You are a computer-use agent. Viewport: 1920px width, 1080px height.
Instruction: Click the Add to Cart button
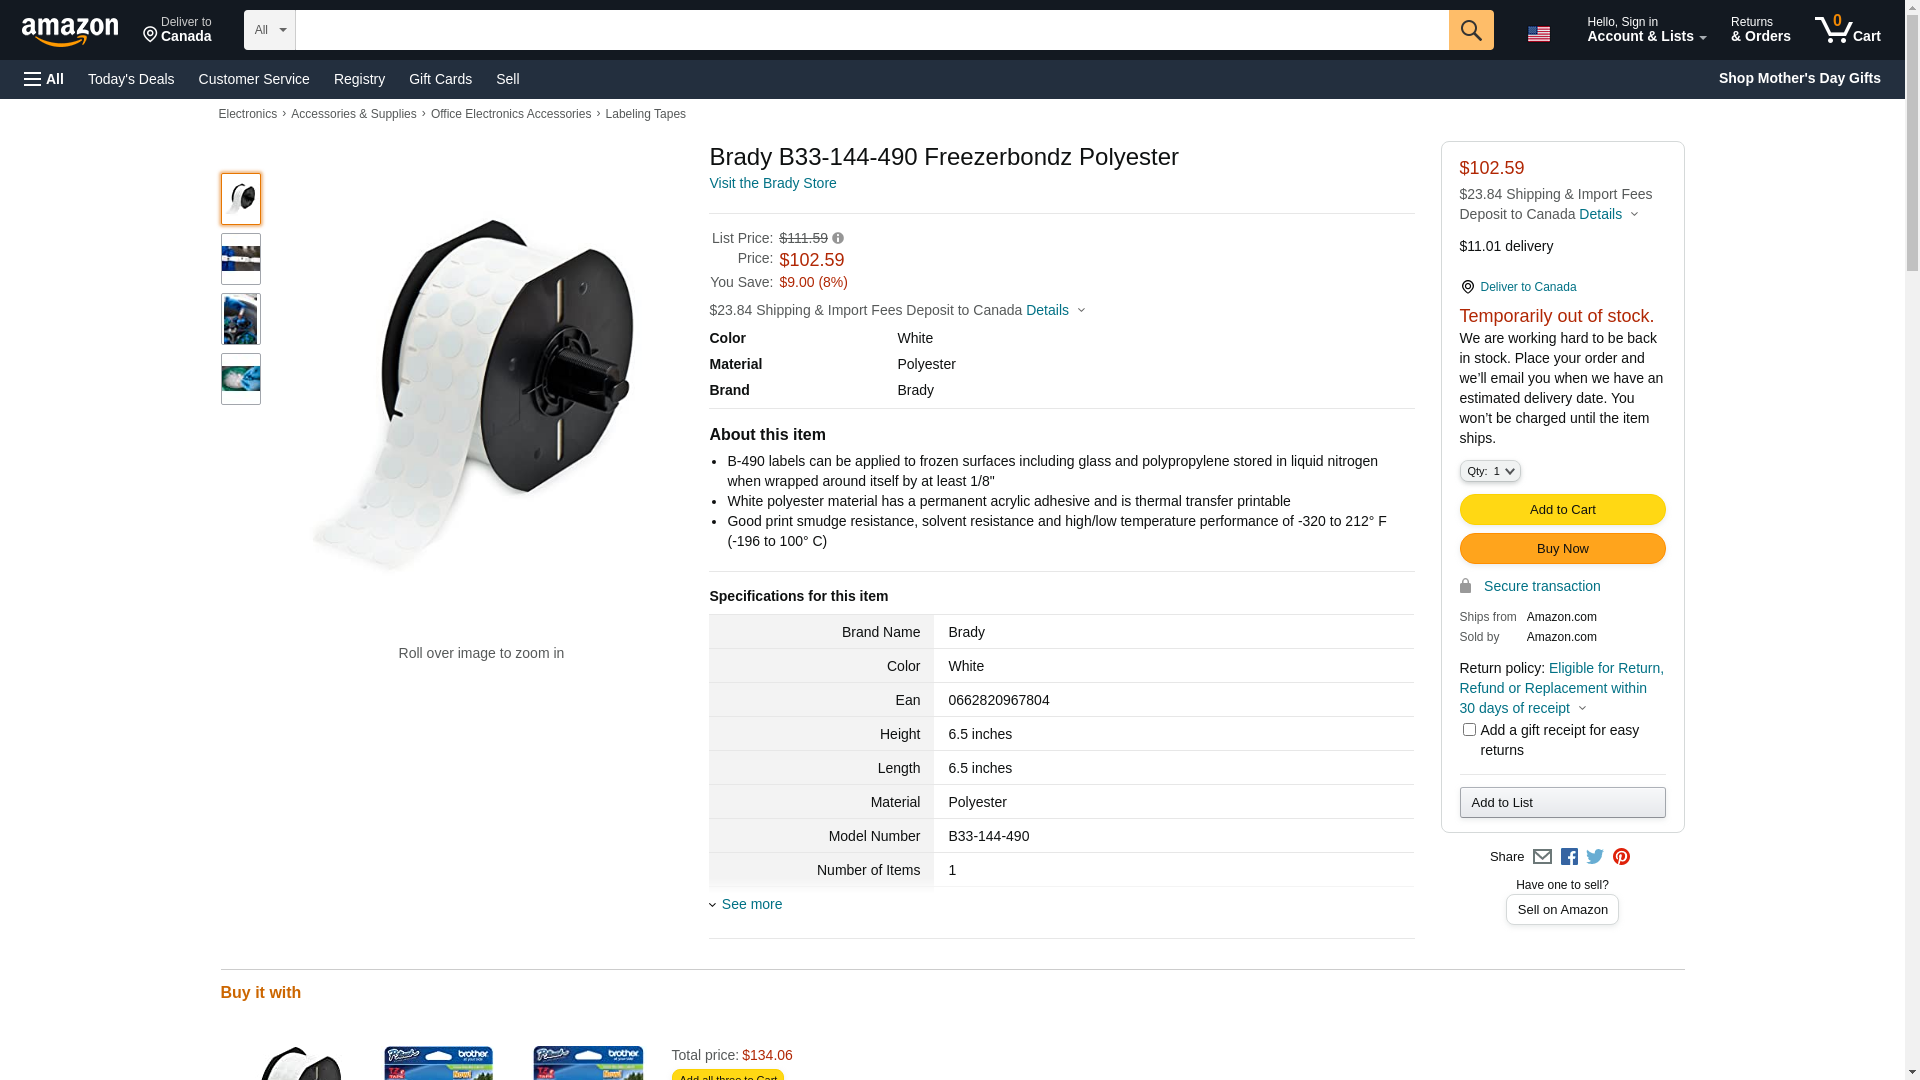point(1562,510)
